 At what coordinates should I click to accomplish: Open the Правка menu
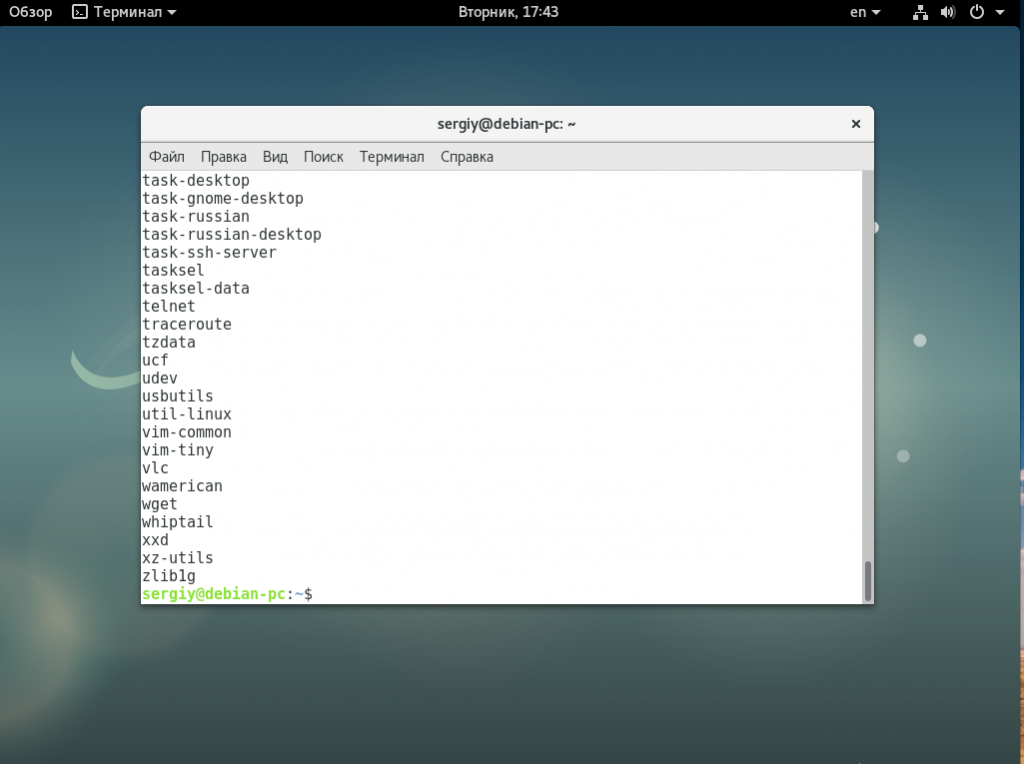(x=223, y=157)
